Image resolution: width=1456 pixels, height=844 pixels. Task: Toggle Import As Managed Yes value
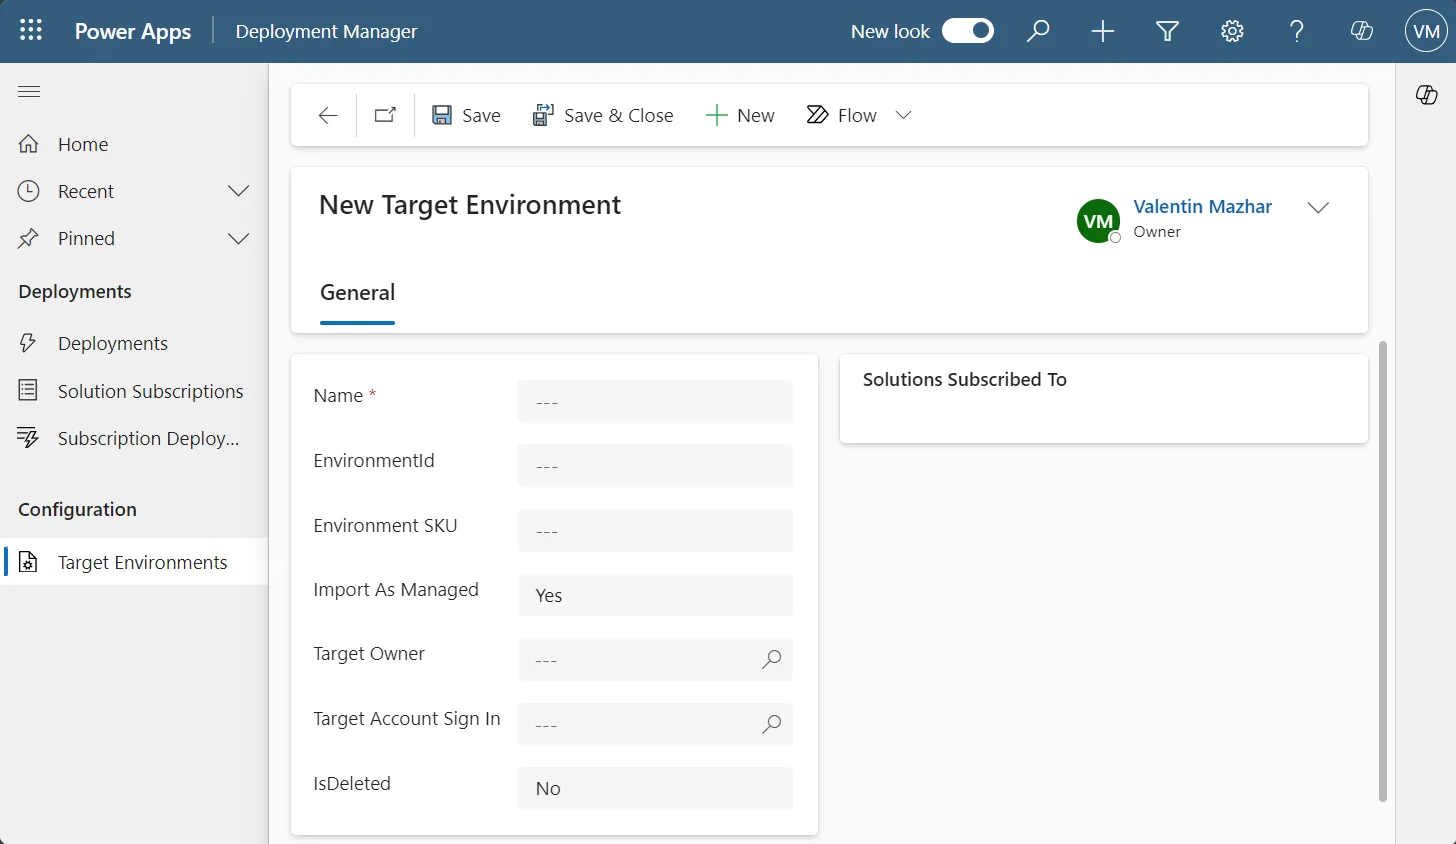655,595
